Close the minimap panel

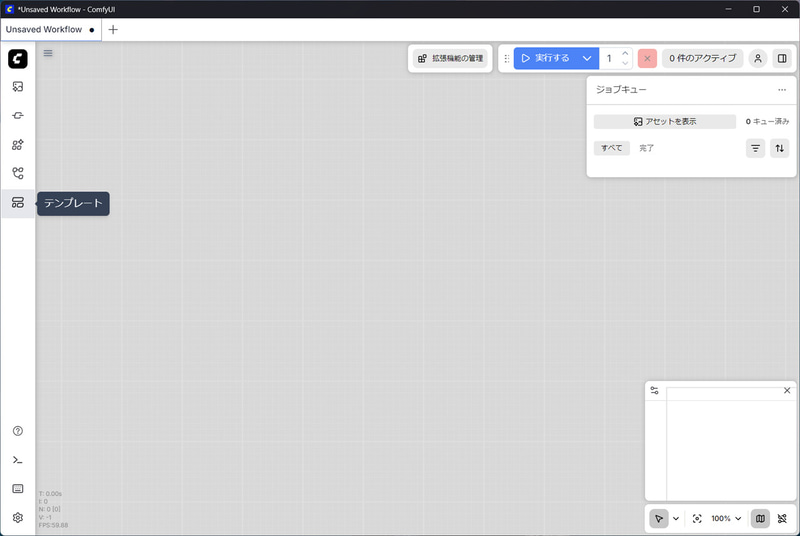click(x=787, y=391)
